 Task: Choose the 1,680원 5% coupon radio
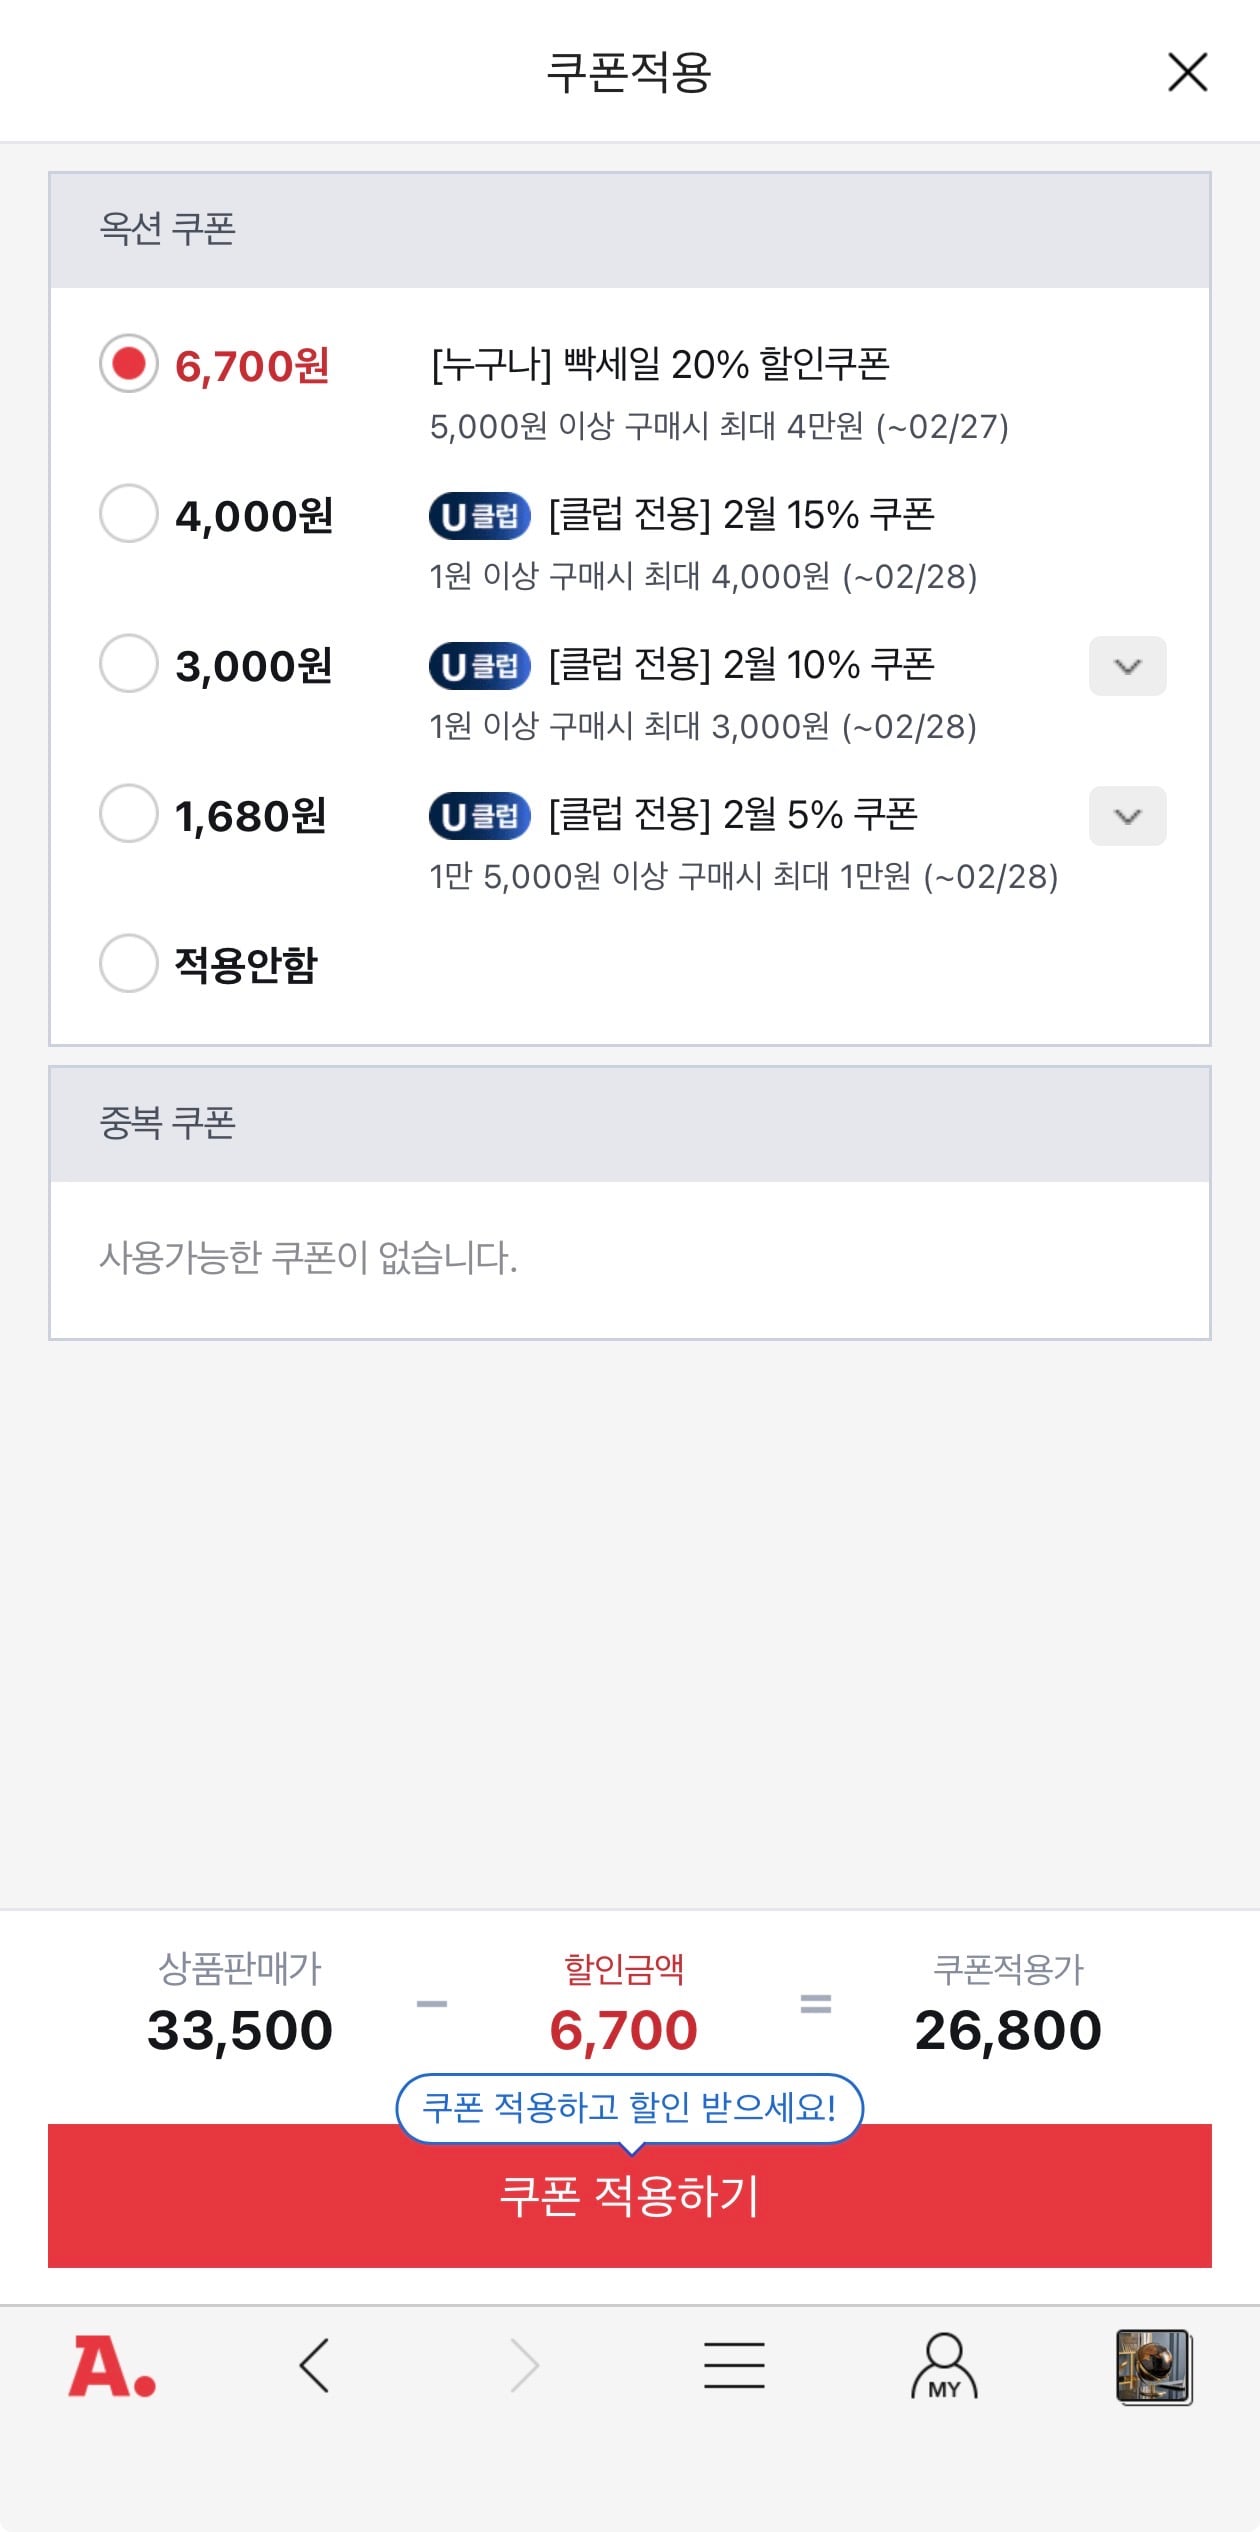[129, 813]
